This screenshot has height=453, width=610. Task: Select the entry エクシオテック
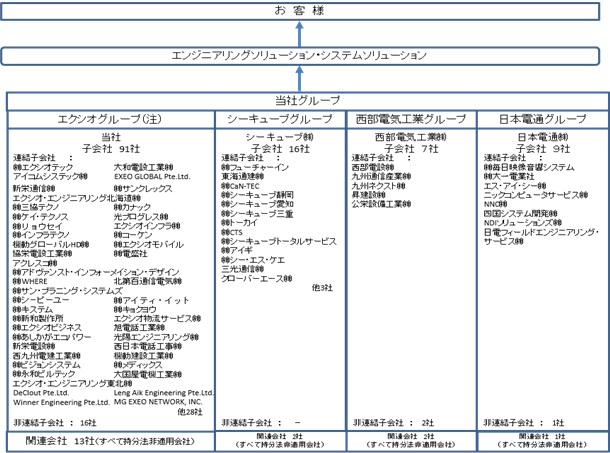(43, 167)
